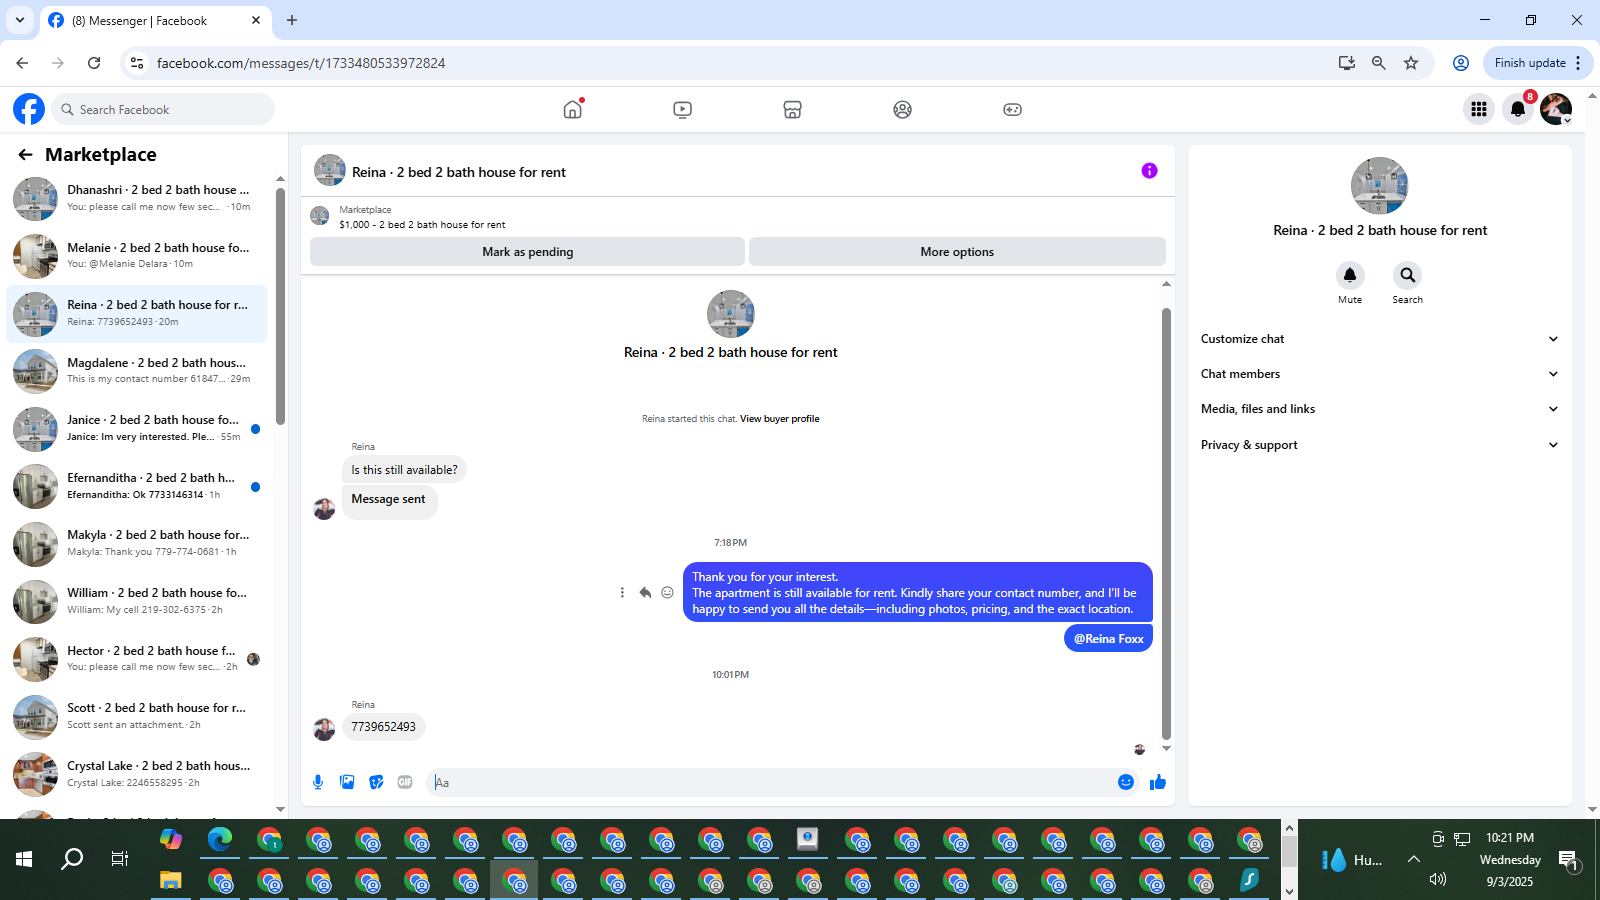Open William conversation
Image resolution: width=1600 pixels, height=900 pixels.
pos(137,602)
